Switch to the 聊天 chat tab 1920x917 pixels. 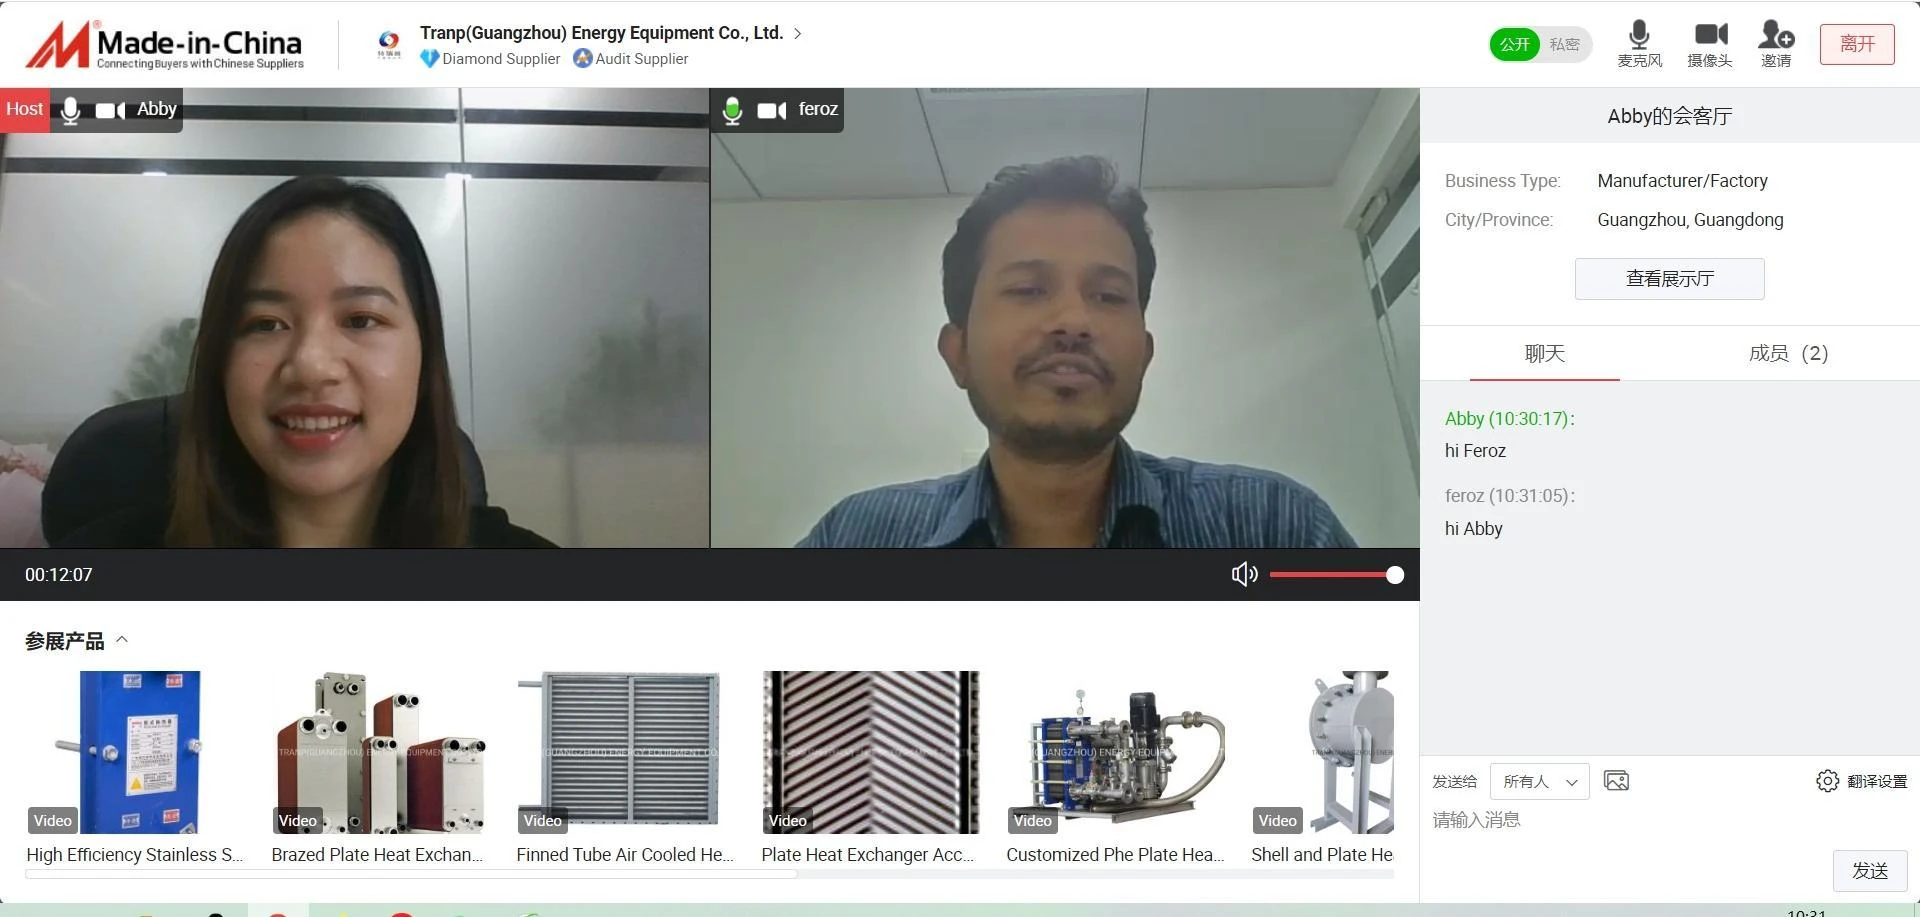[x=1544, y=353]
